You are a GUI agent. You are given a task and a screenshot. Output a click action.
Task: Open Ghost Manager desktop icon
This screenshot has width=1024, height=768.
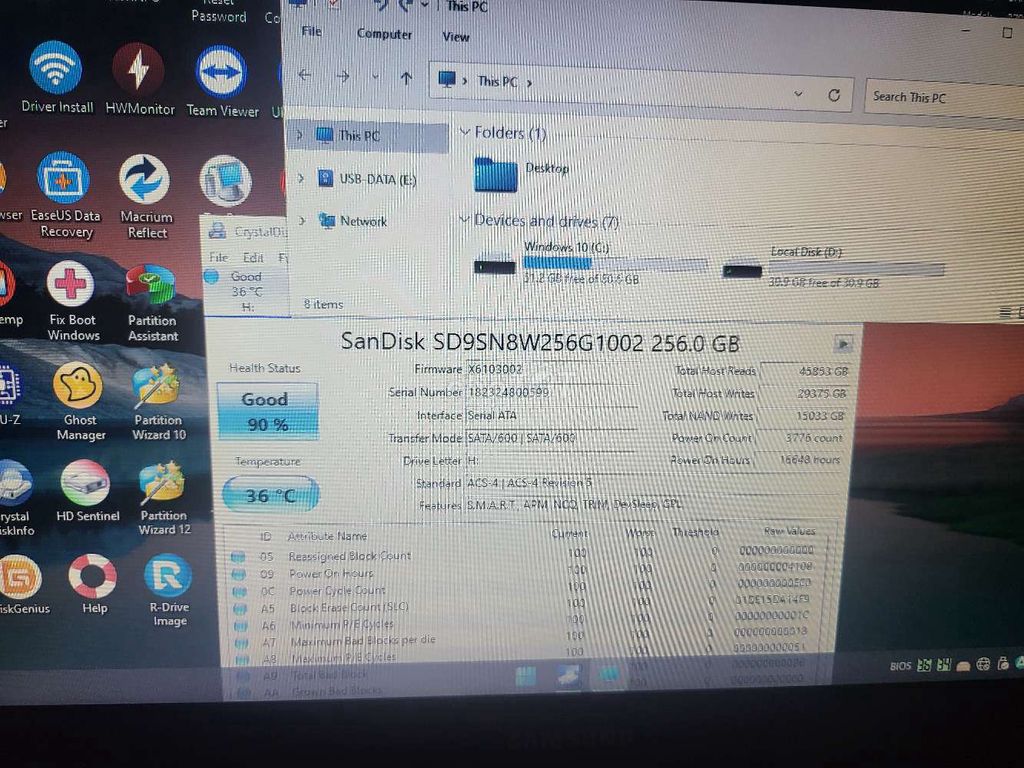tap(80, 402)
